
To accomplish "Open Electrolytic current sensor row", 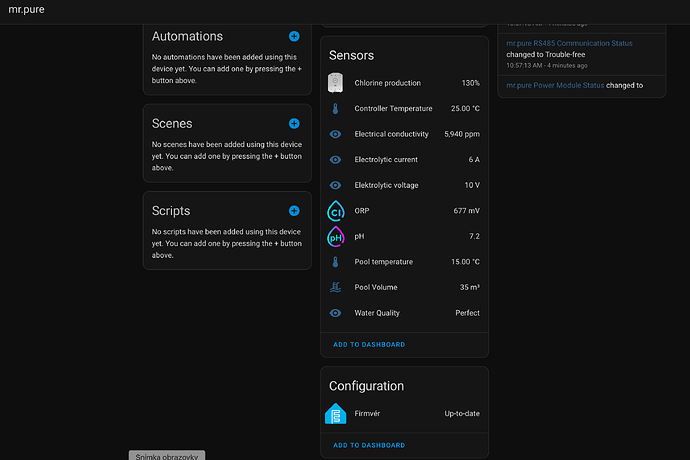I will tap(406, 160).
